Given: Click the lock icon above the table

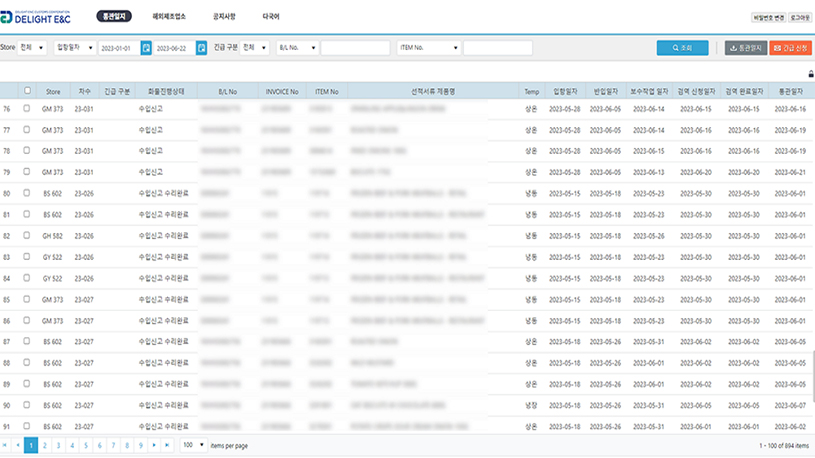Looking at the screenshot, I should (809, 74).
